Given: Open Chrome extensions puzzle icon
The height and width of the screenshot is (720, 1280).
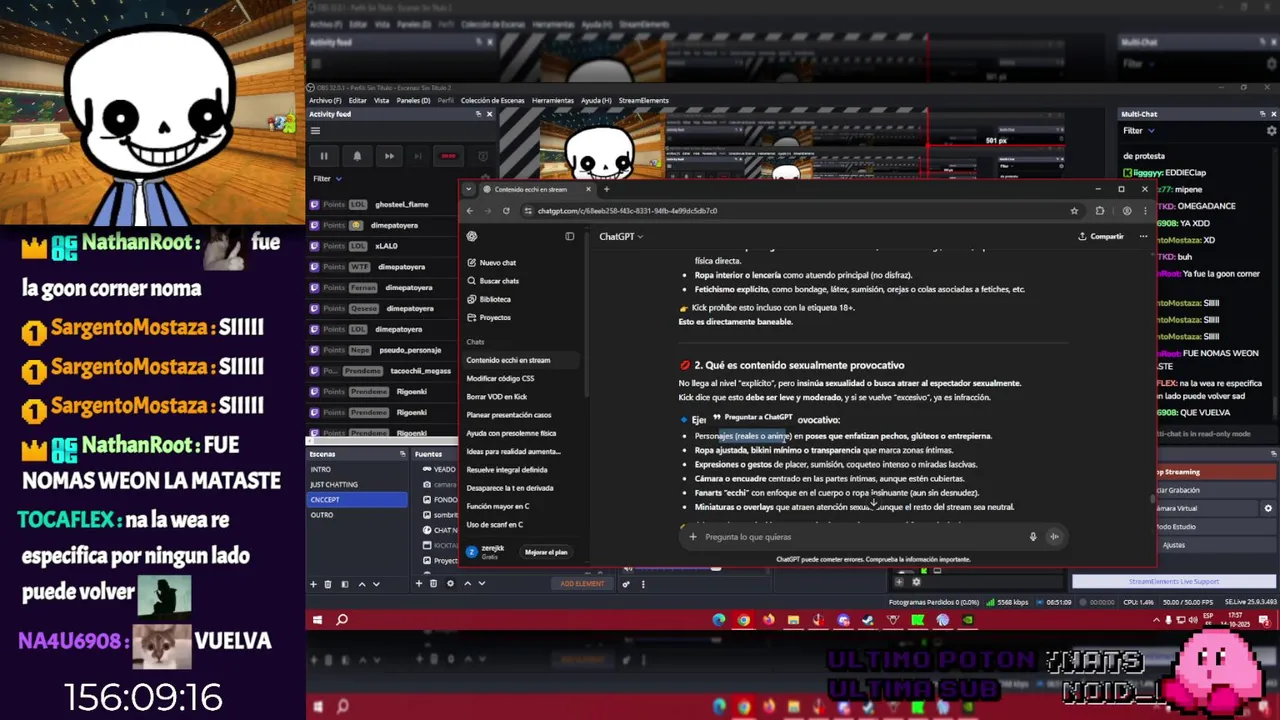Looking at the screenshot, I should click(x=1100, y=211).
